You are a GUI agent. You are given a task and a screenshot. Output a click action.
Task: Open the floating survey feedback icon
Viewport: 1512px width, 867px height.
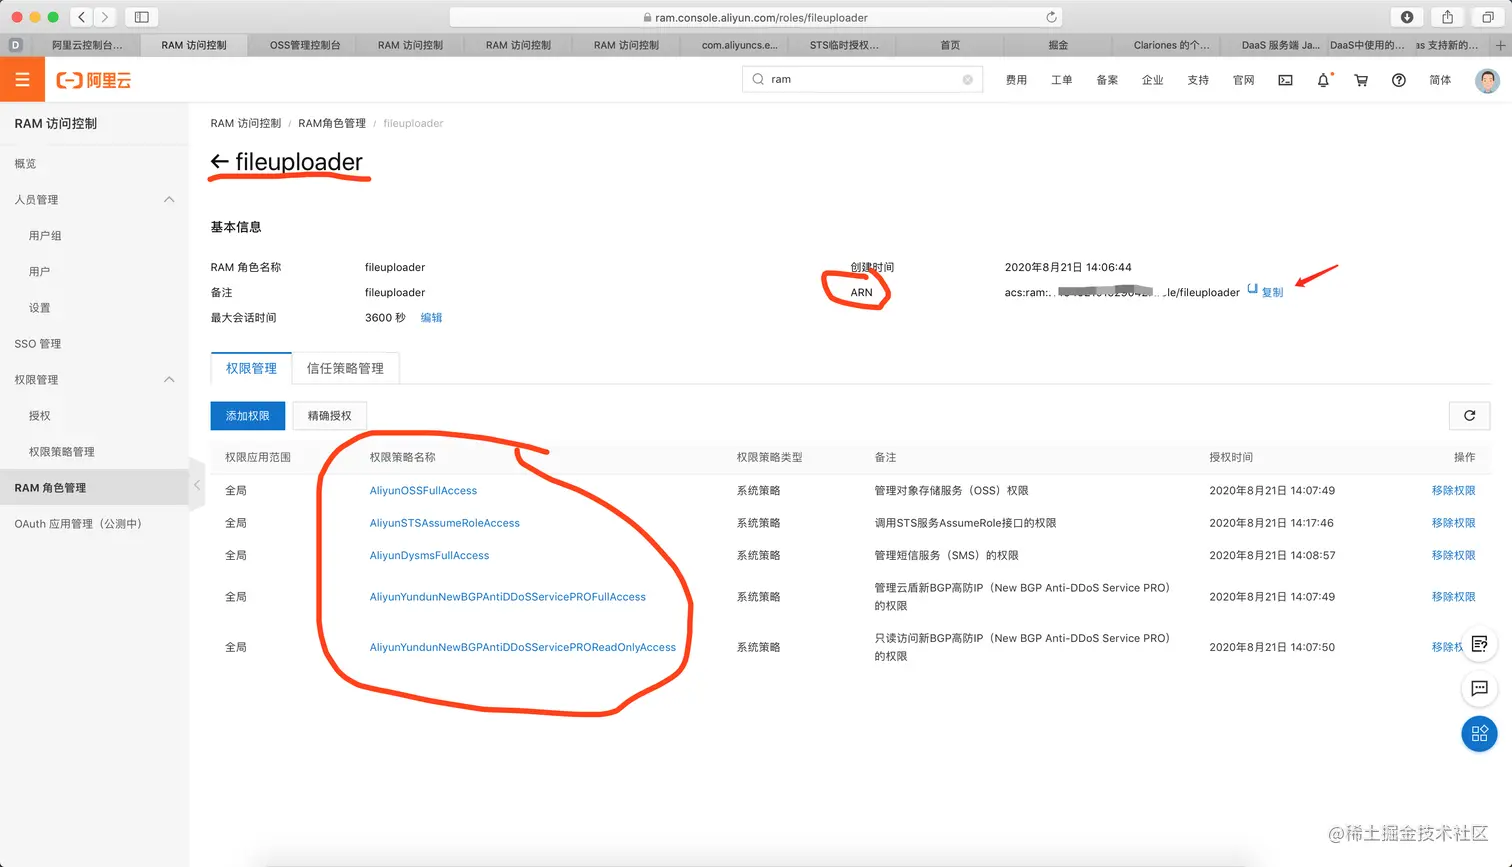pyautogui.click(x=1480, y=644)
